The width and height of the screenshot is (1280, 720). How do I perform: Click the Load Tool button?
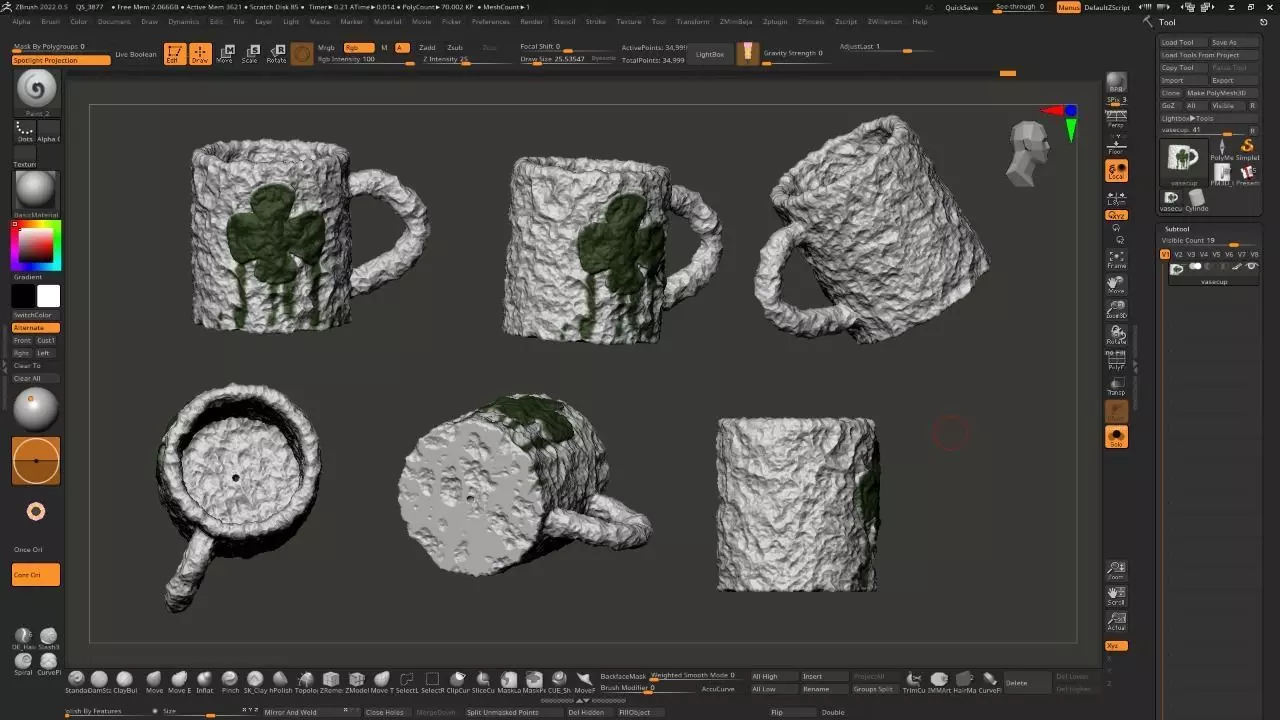tap(1183, 43)
